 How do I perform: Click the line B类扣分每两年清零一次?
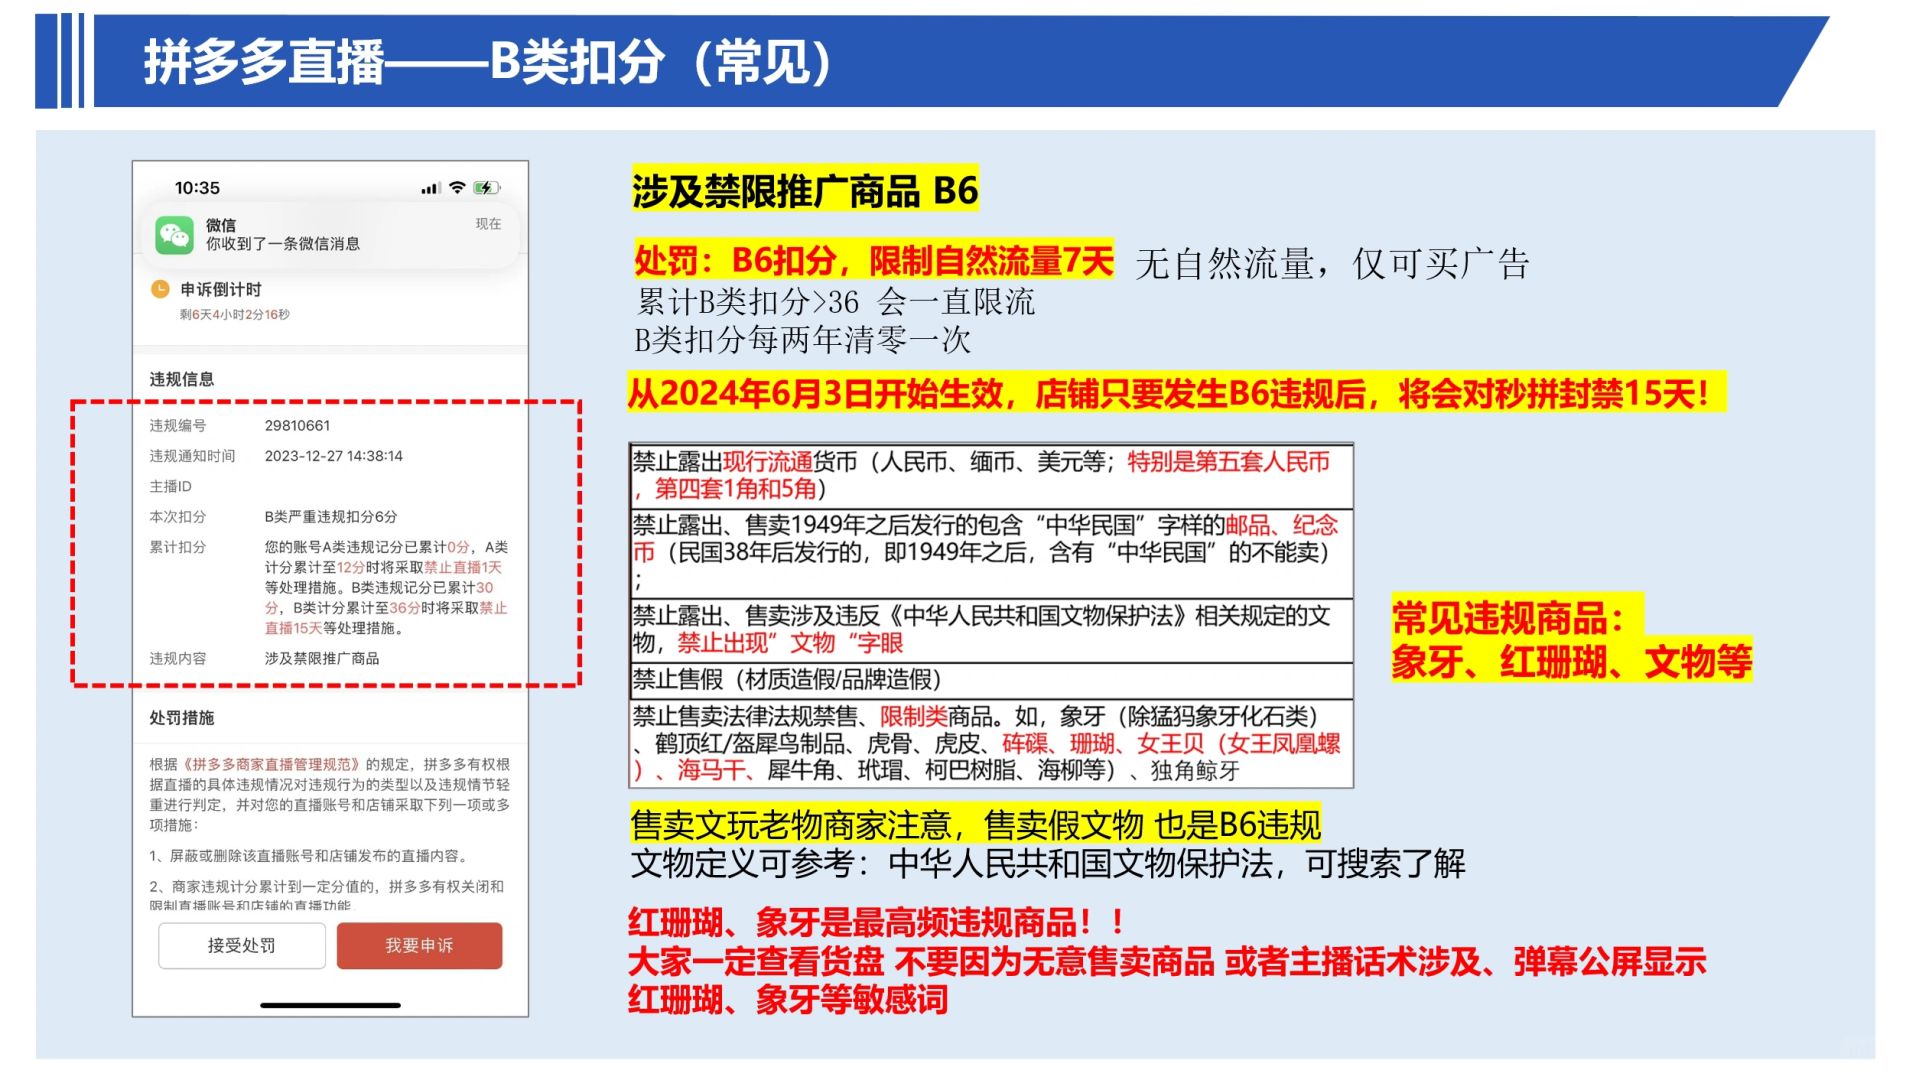[x=803, y=340]
